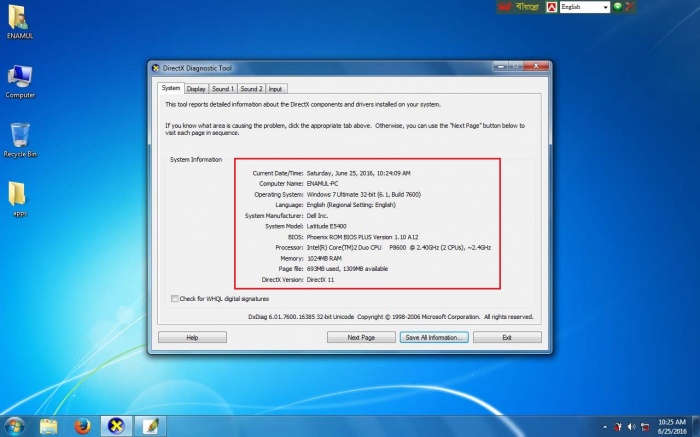The image size is (700, 437).
Task: Open the Recycle Bin icon
Action: click(20, 140)
